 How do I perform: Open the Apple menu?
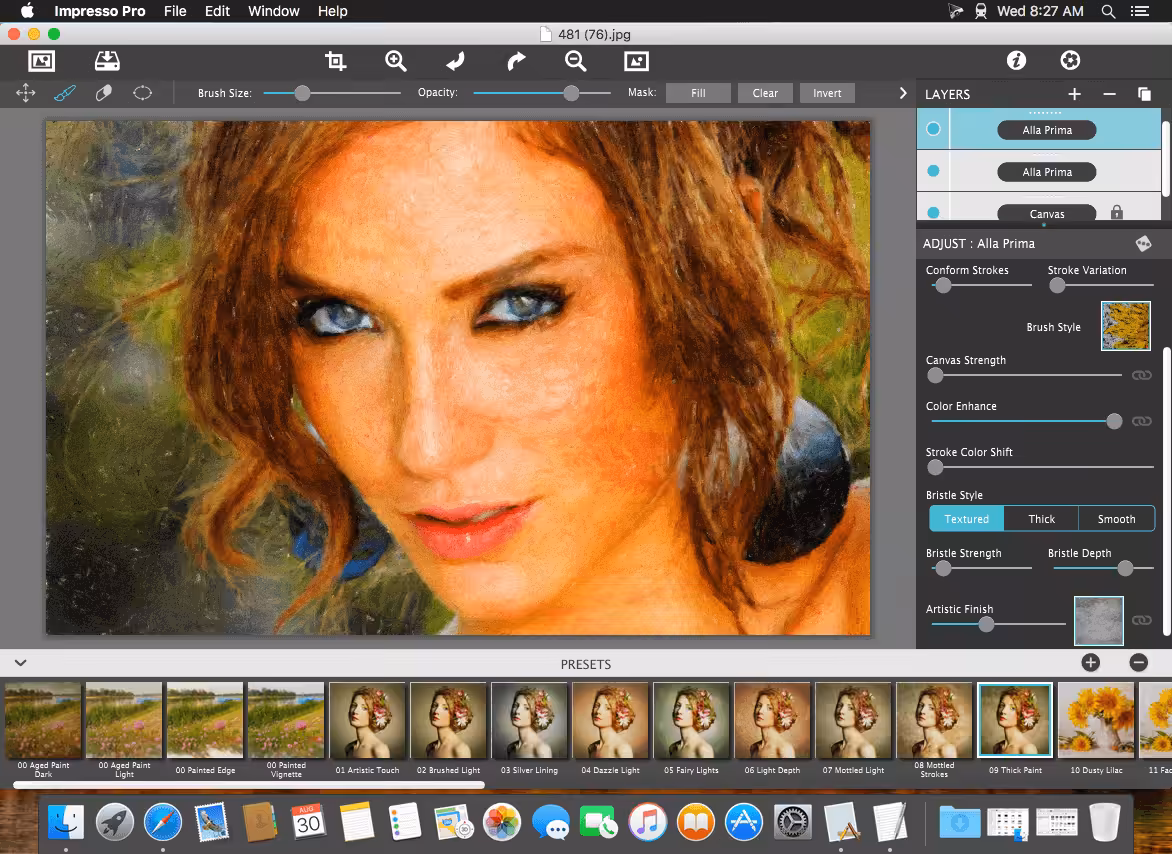pyautogui.click(x=27, y=10)
